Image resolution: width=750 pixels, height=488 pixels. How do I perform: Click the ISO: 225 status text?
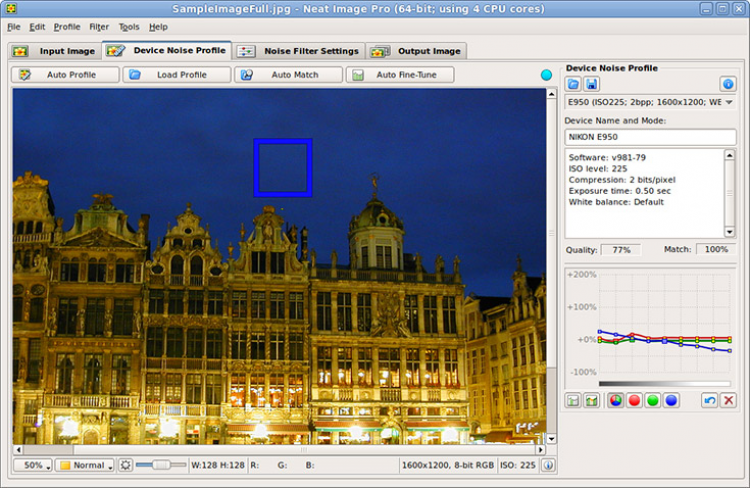[x=518, y=465]
